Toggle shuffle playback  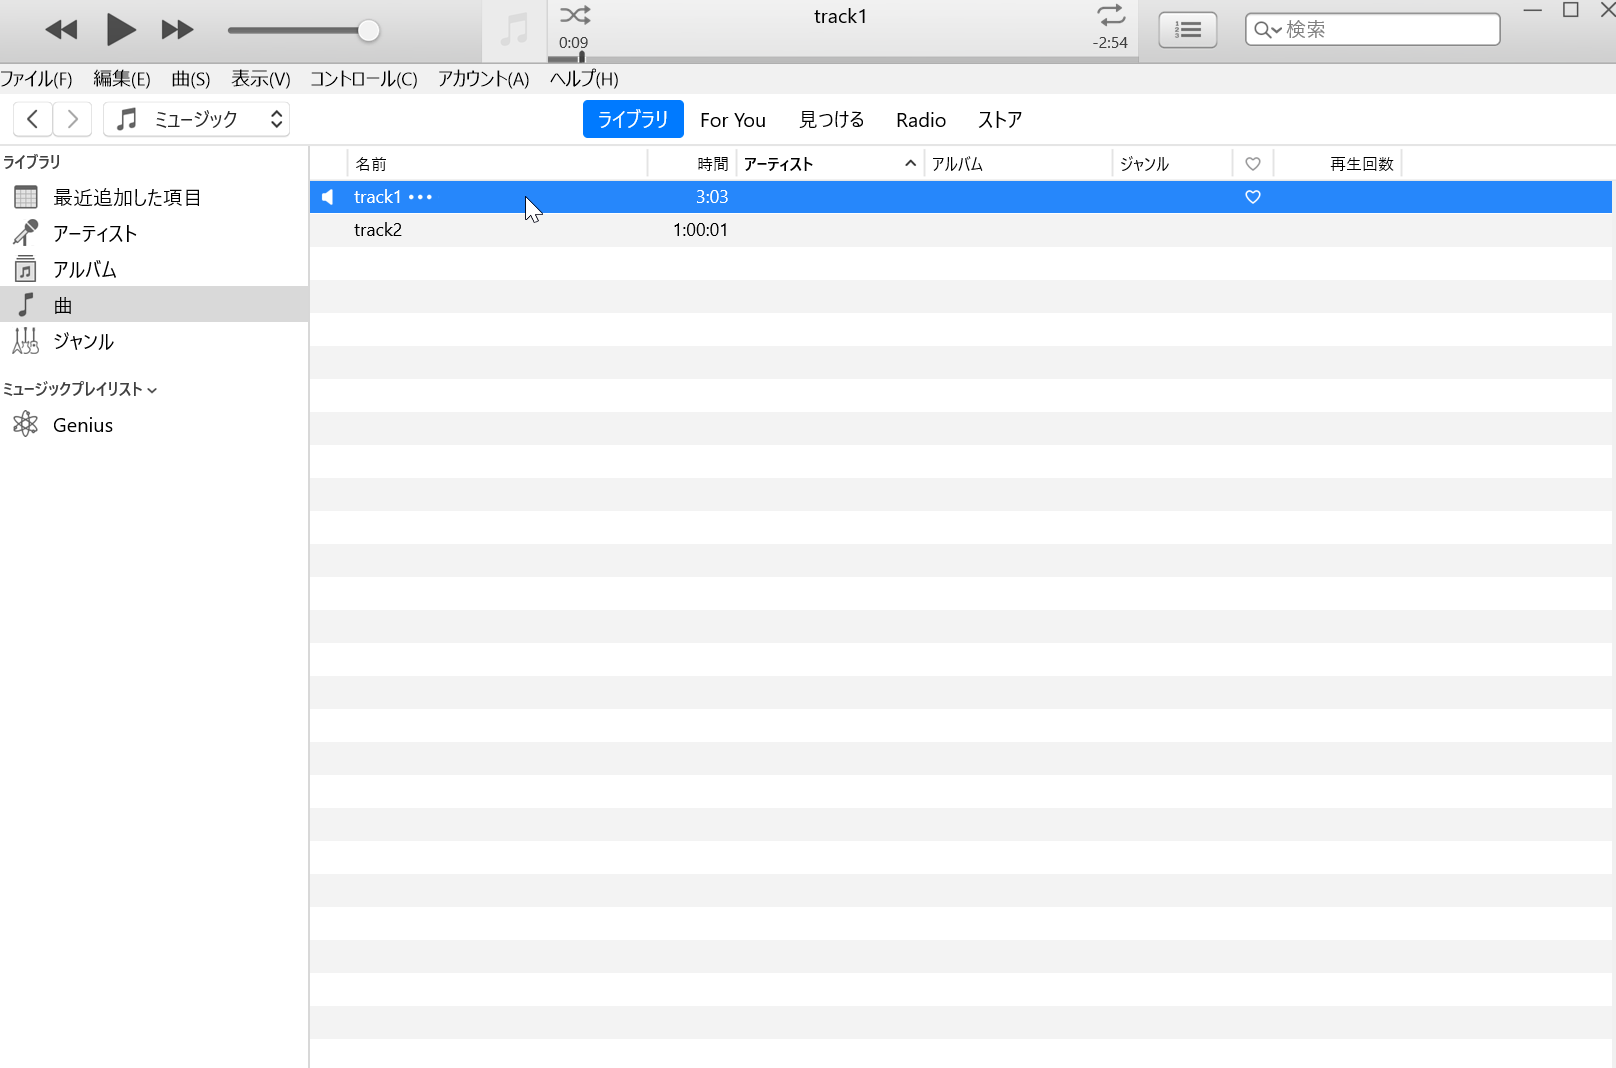click(x=575, y=15)
